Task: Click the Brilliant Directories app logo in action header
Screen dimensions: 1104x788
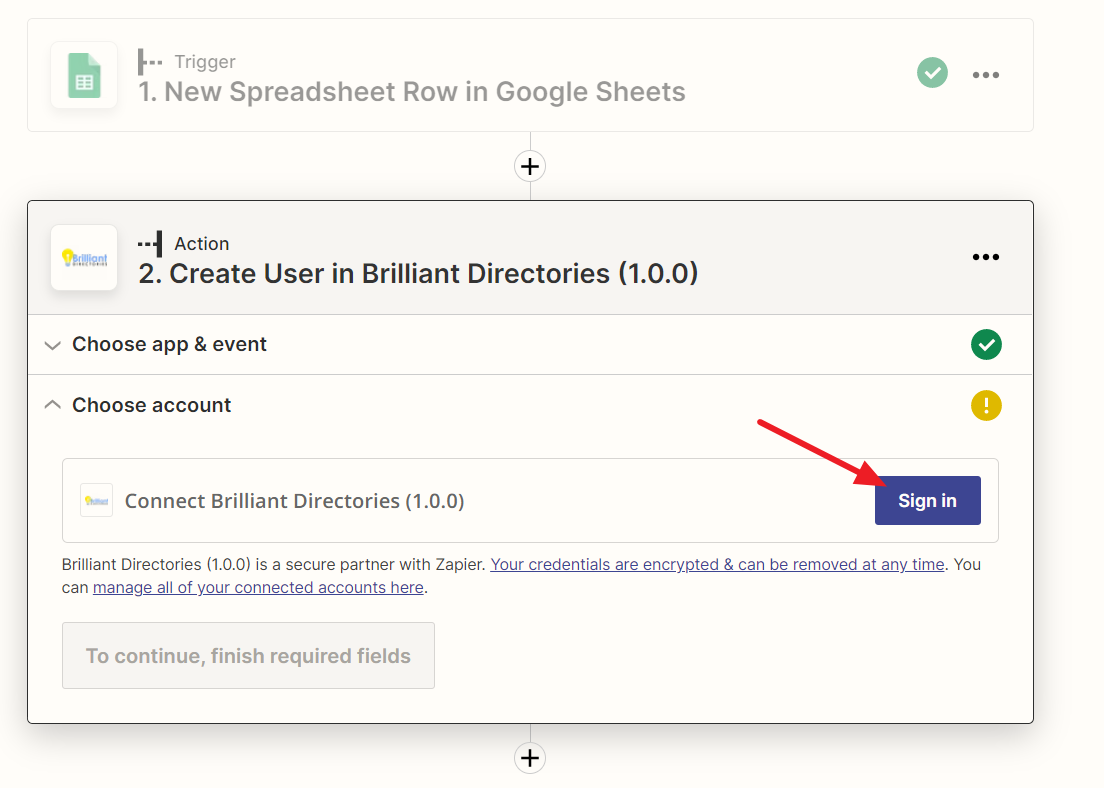Action: (x=84, y=258)
